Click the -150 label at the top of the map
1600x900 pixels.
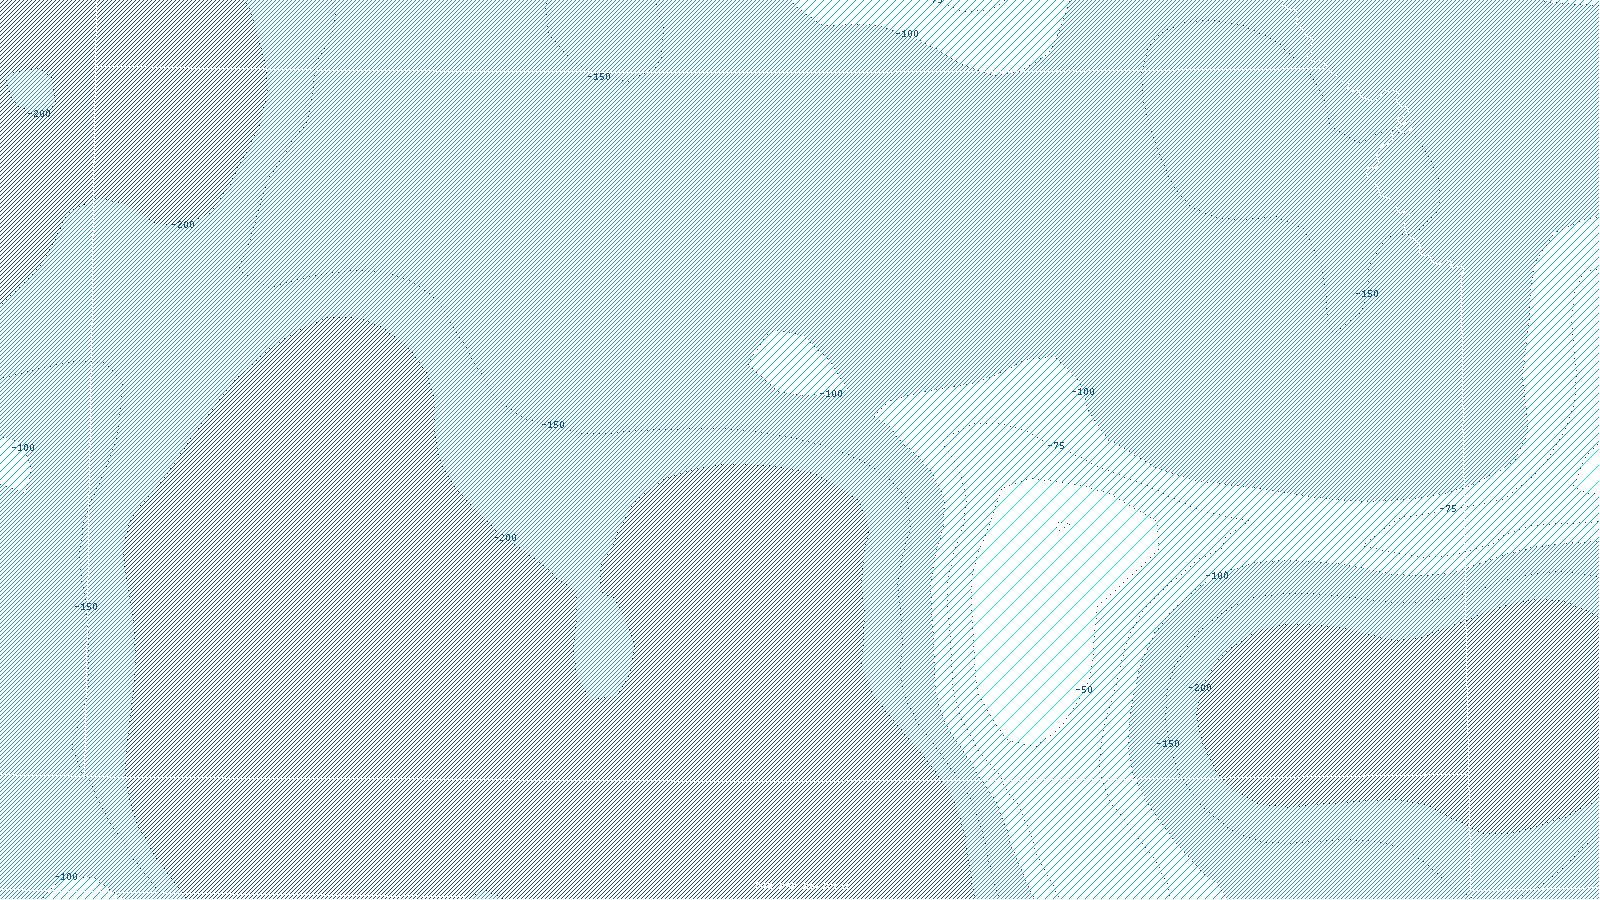click(598, 77)
